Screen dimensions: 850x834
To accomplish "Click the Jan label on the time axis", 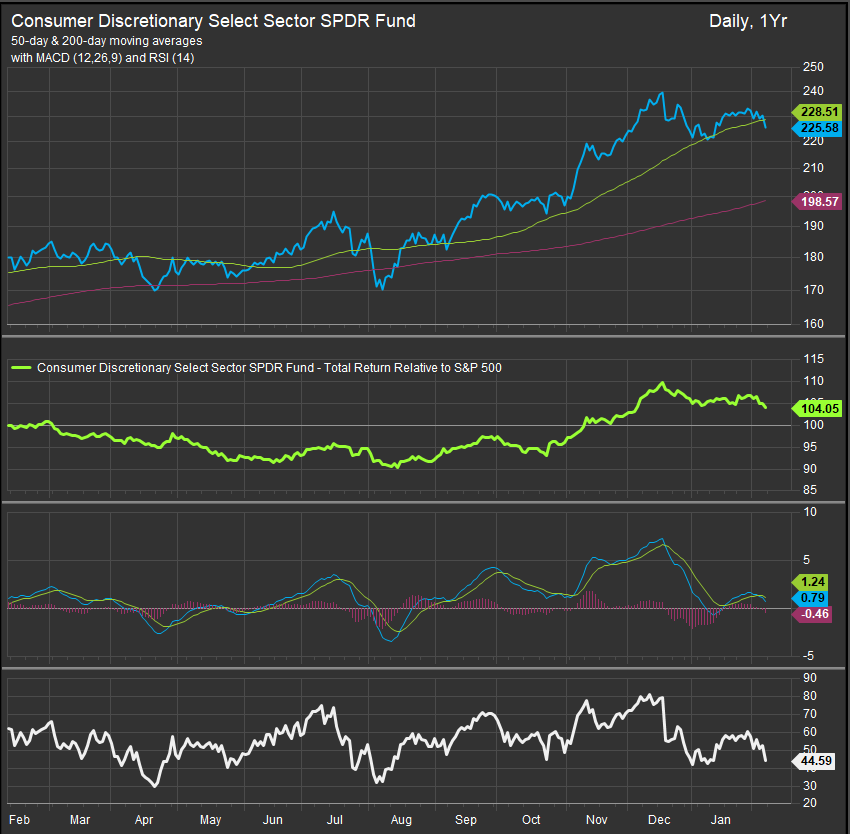I will 720,820.
